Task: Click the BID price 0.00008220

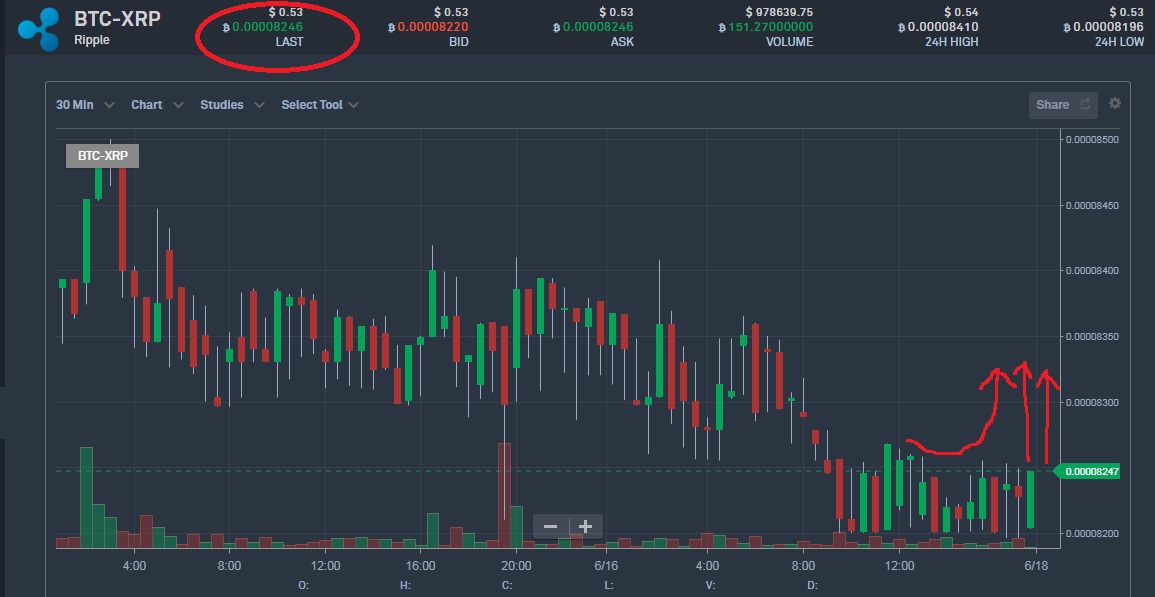Action: [428, 27]
